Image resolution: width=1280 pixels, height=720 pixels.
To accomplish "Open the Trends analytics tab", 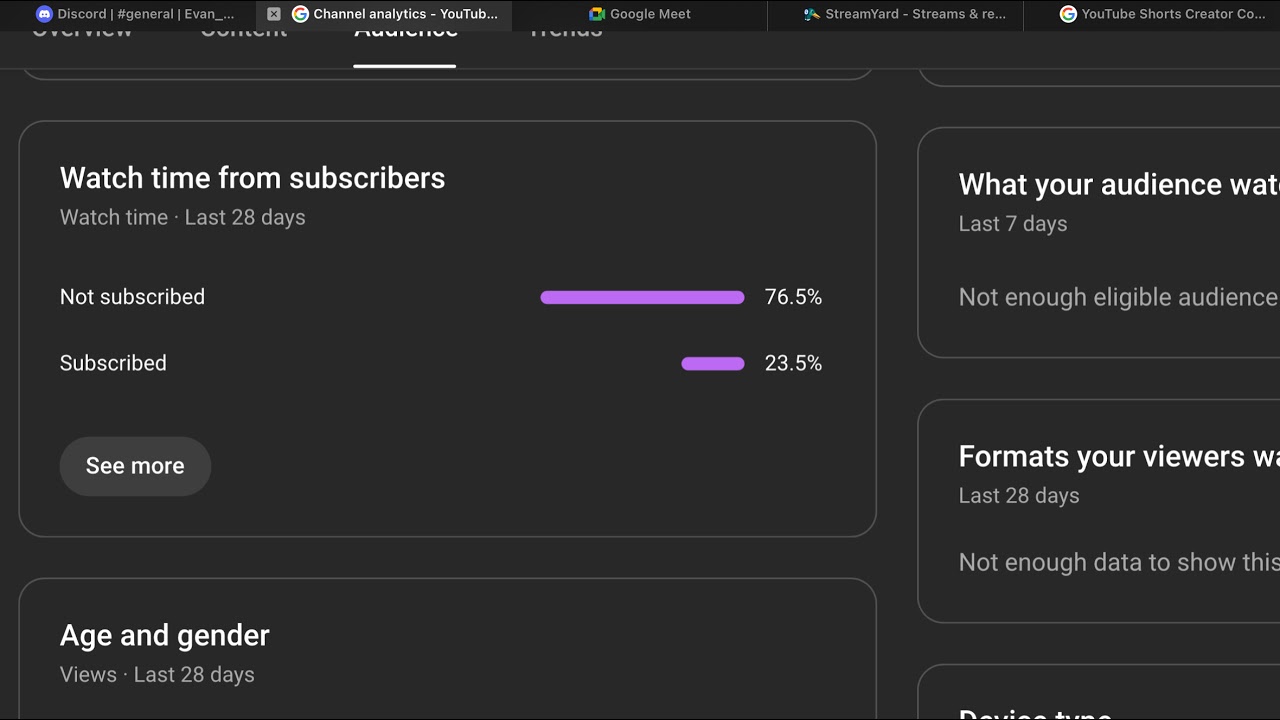I will (565, 34).
